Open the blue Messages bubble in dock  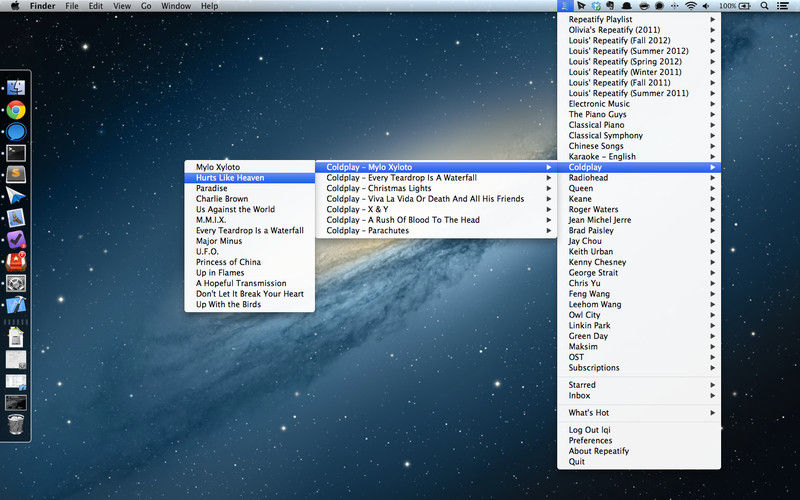click(x=16, y=132)
